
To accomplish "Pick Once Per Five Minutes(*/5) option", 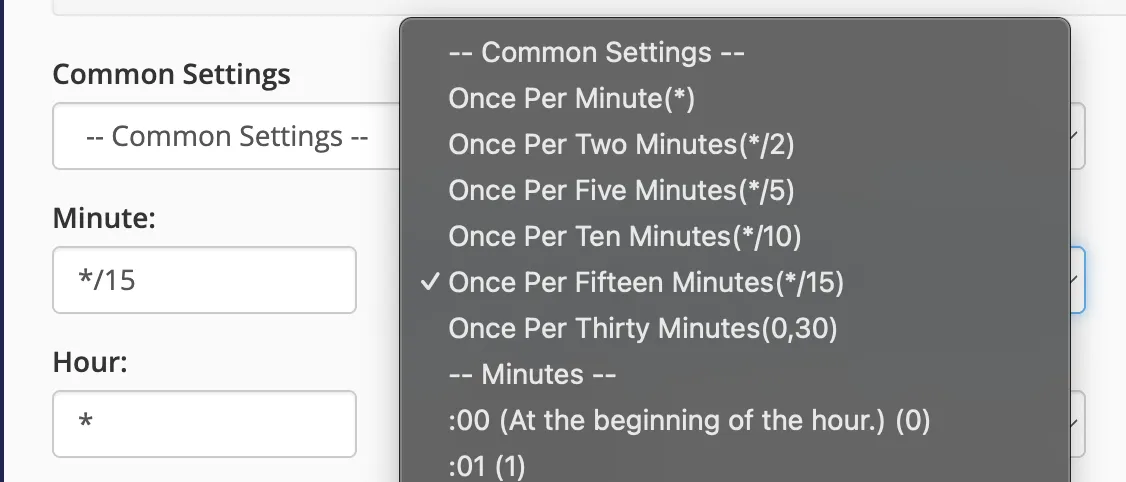I will 621,190.
